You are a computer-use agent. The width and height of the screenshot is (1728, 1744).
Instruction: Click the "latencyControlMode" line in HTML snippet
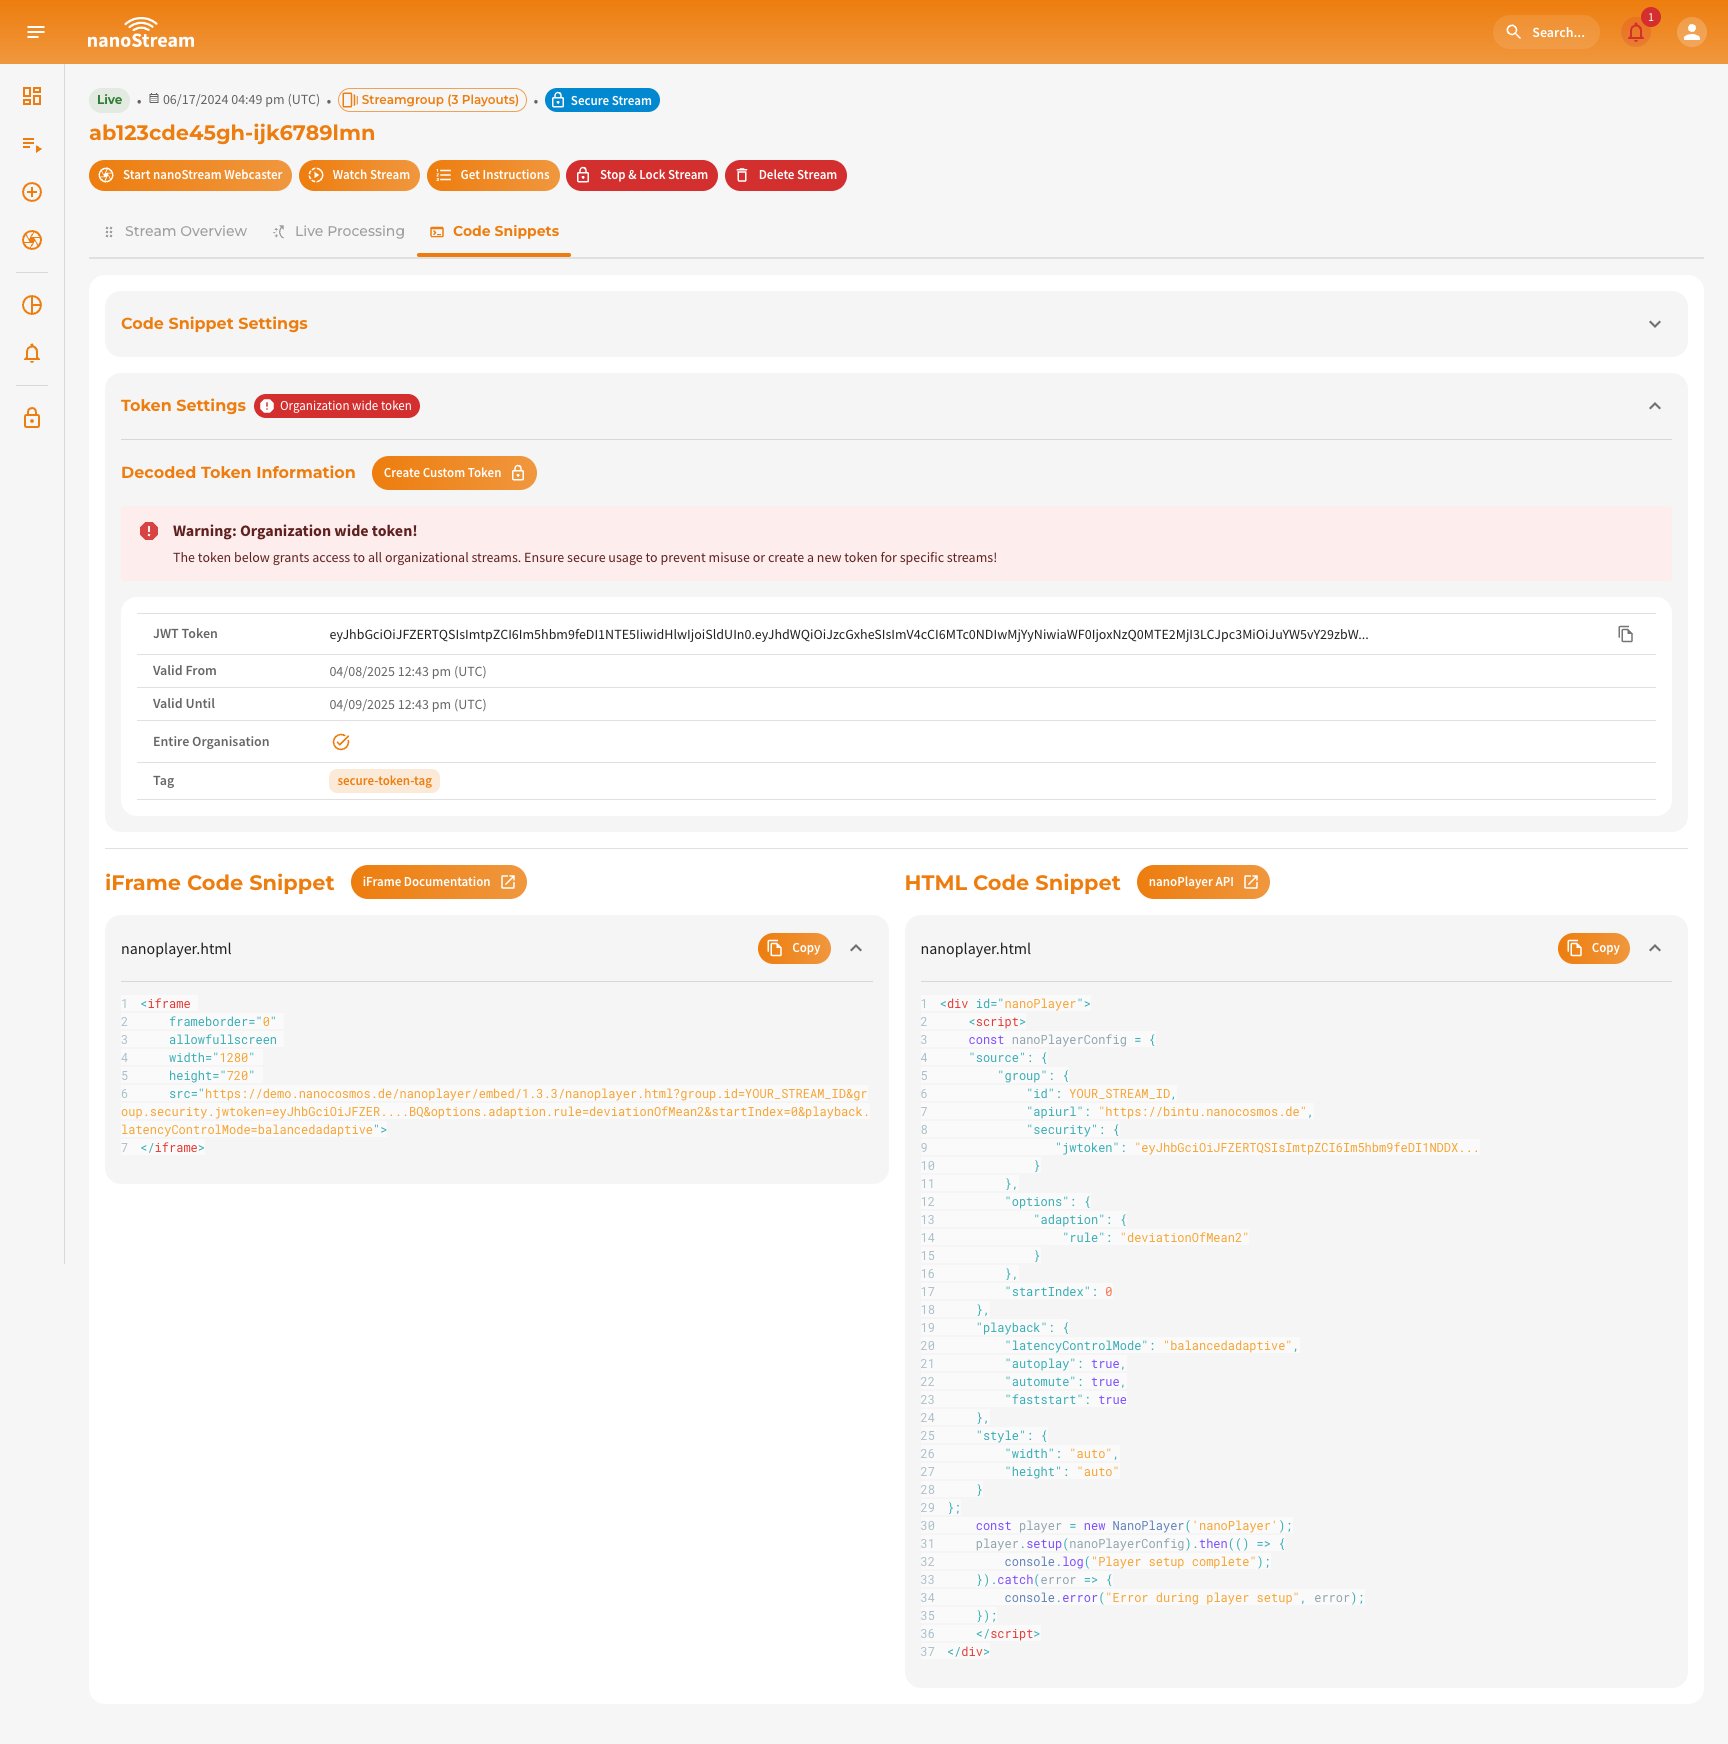point(1151,1346)
